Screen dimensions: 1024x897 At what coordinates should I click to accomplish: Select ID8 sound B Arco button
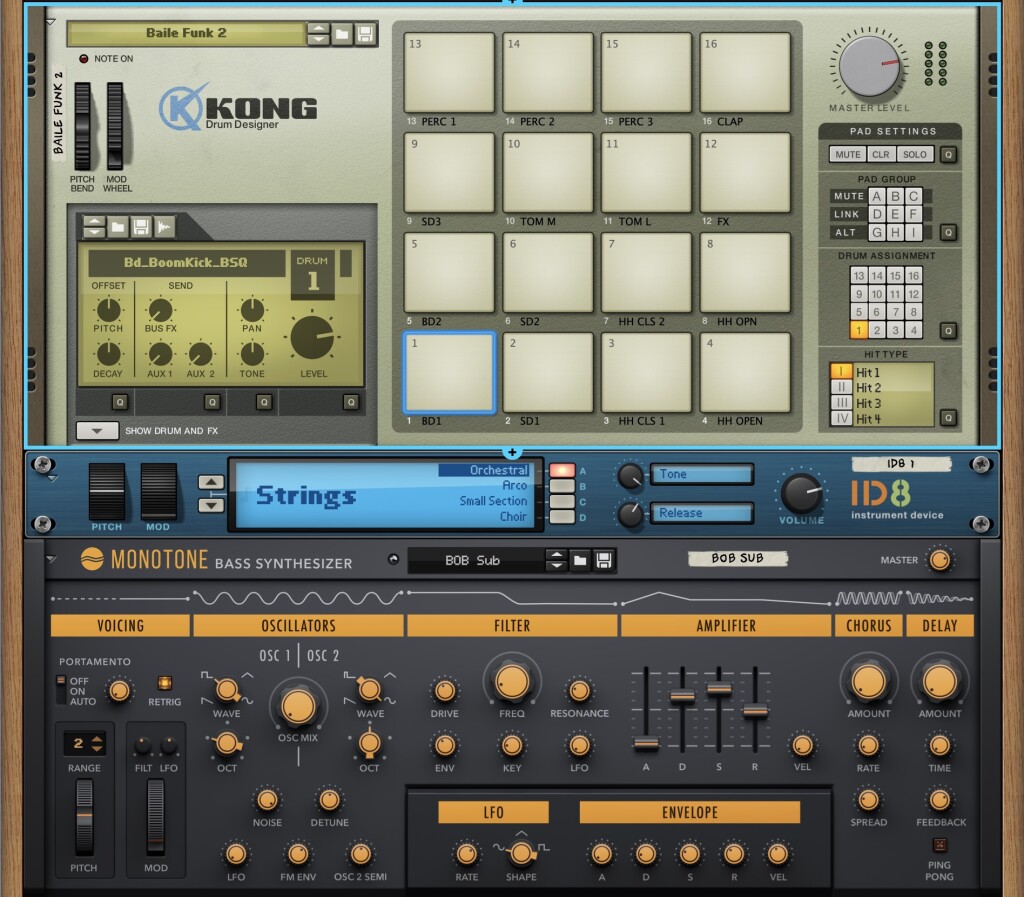click(x=562, y=486)
